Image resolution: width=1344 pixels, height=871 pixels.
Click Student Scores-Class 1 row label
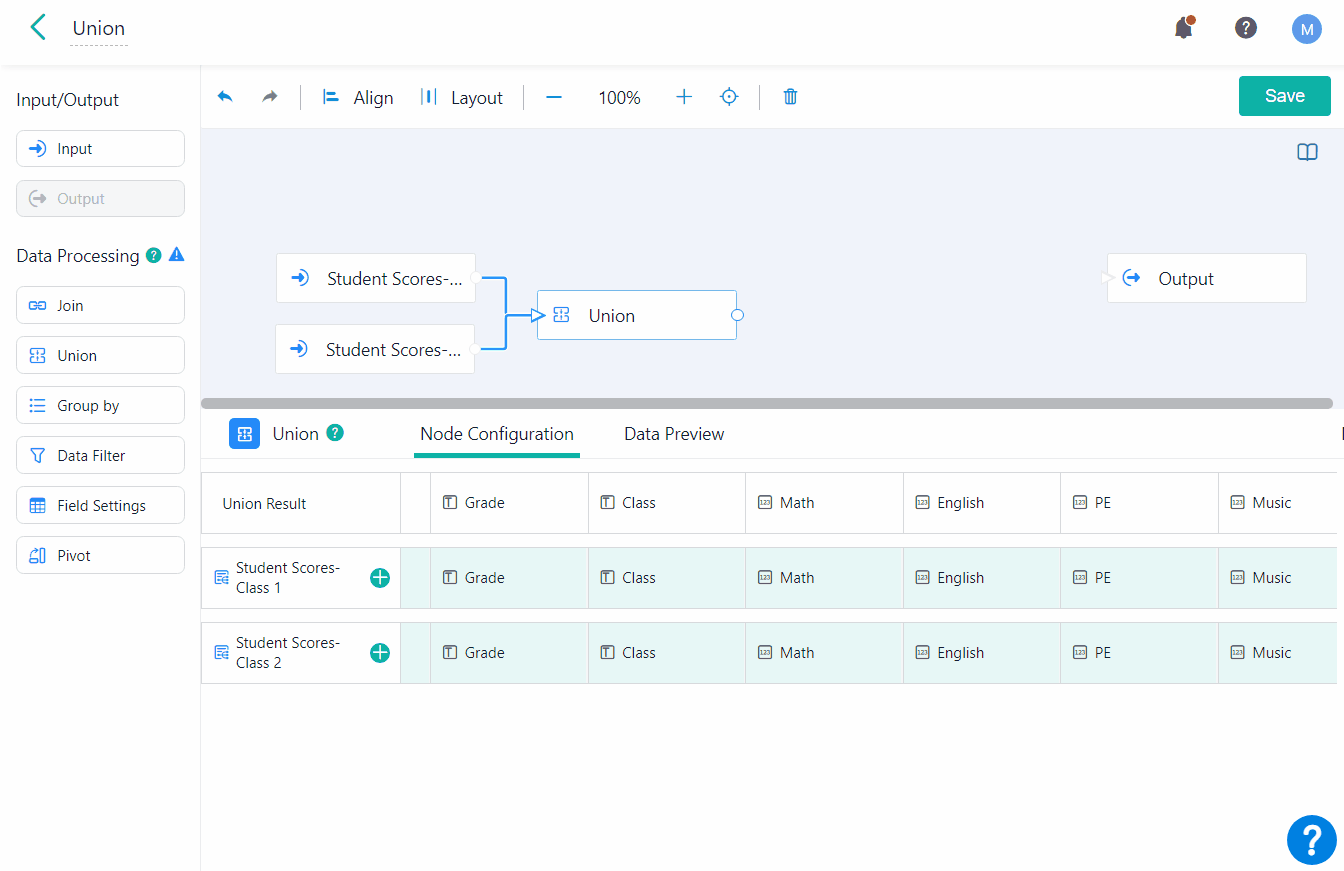[x=288, y=578]
